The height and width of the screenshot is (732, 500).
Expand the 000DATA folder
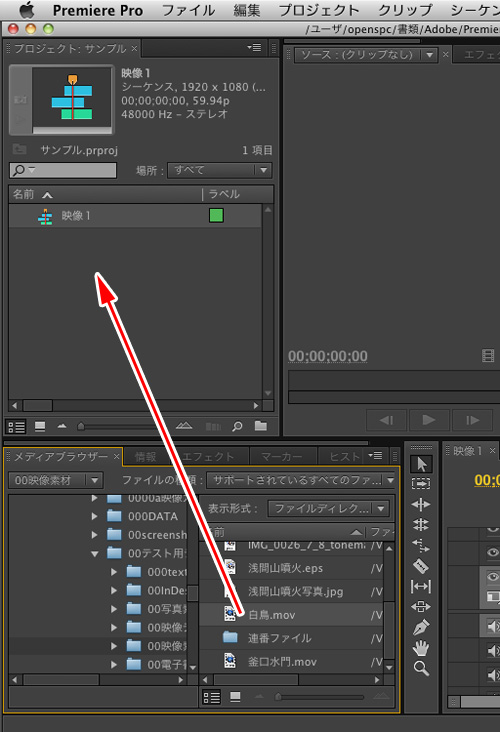click(x=95, y=516)
